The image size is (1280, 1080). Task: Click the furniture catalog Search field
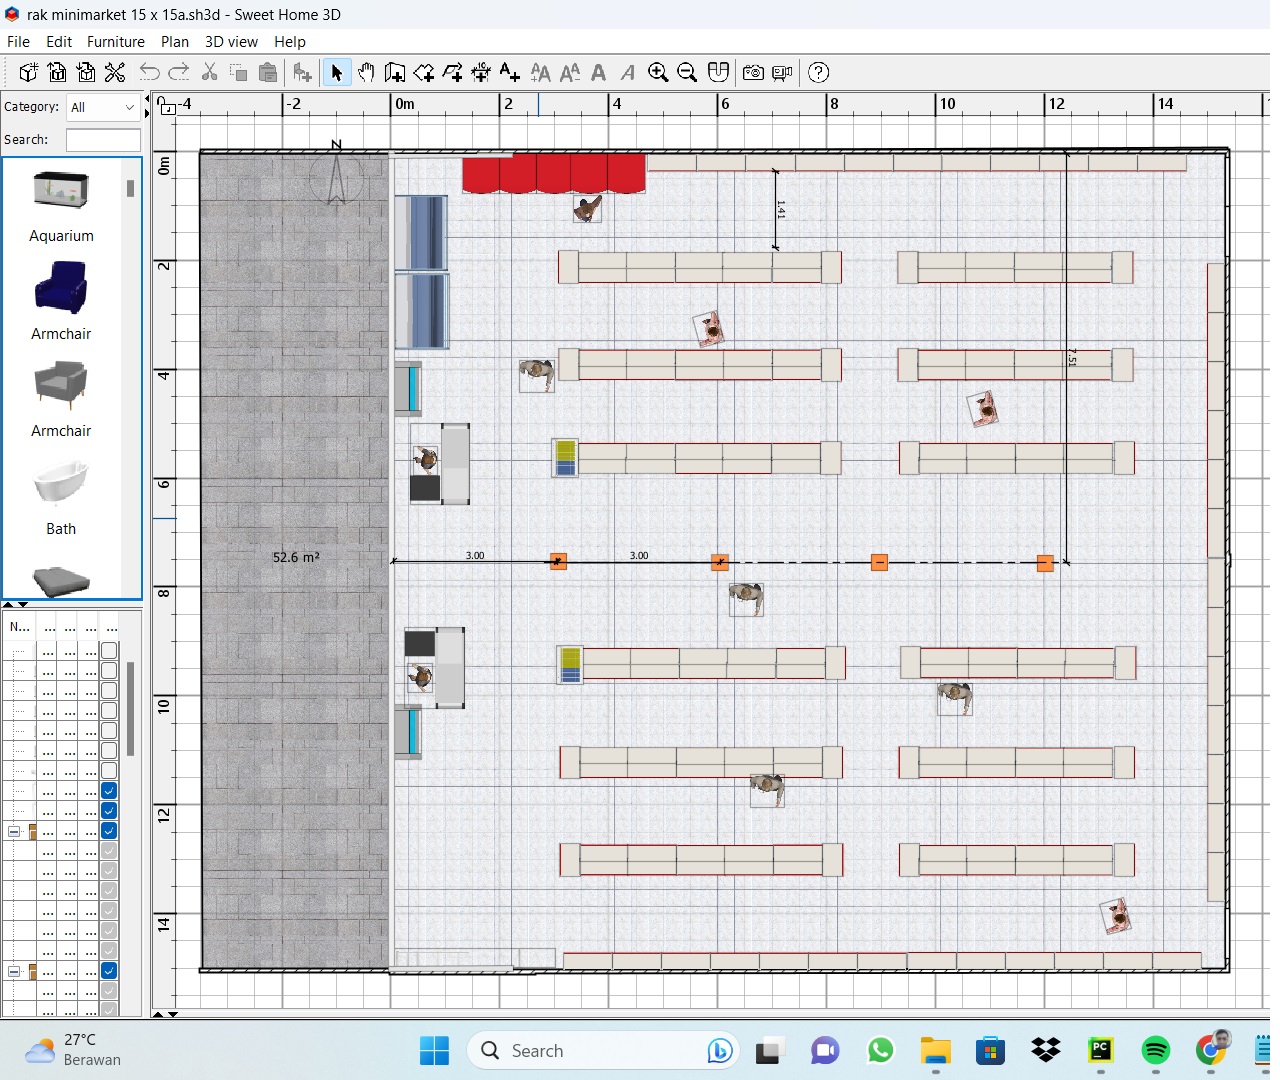pyautogui.click(x=103, y=140)
